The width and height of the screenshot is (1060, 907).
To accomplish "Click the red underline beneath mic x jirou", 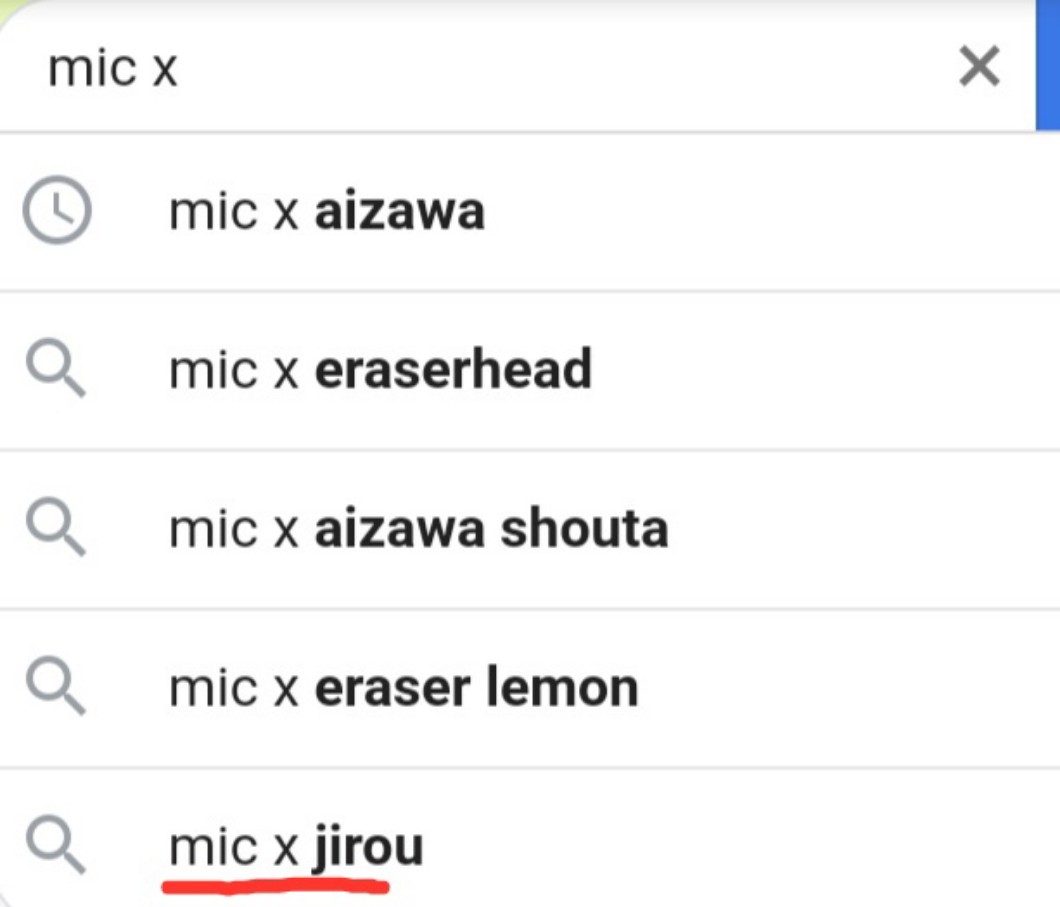I will click(275, 885).
